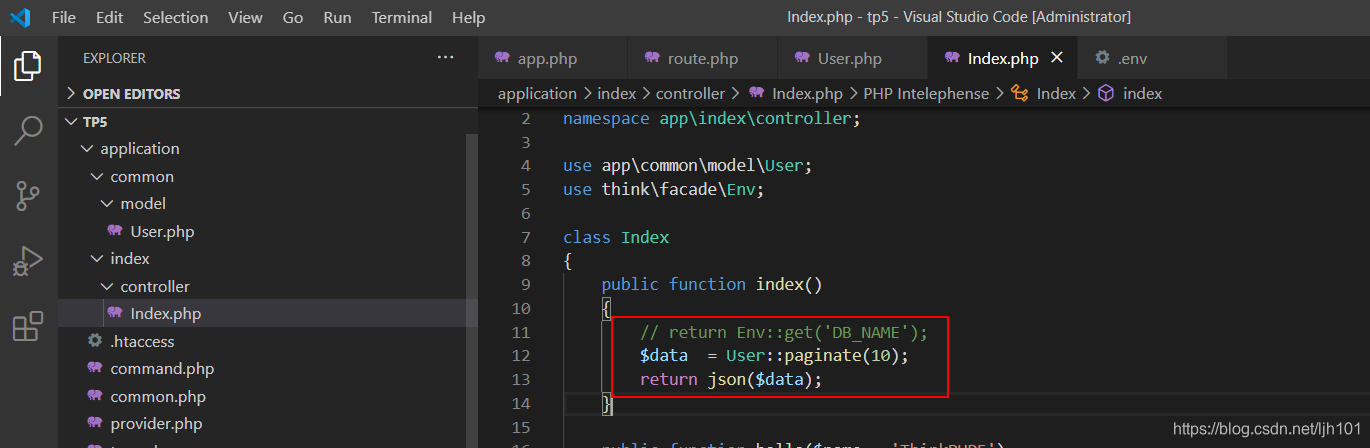Open the Explorer view in activity bar

28,66
